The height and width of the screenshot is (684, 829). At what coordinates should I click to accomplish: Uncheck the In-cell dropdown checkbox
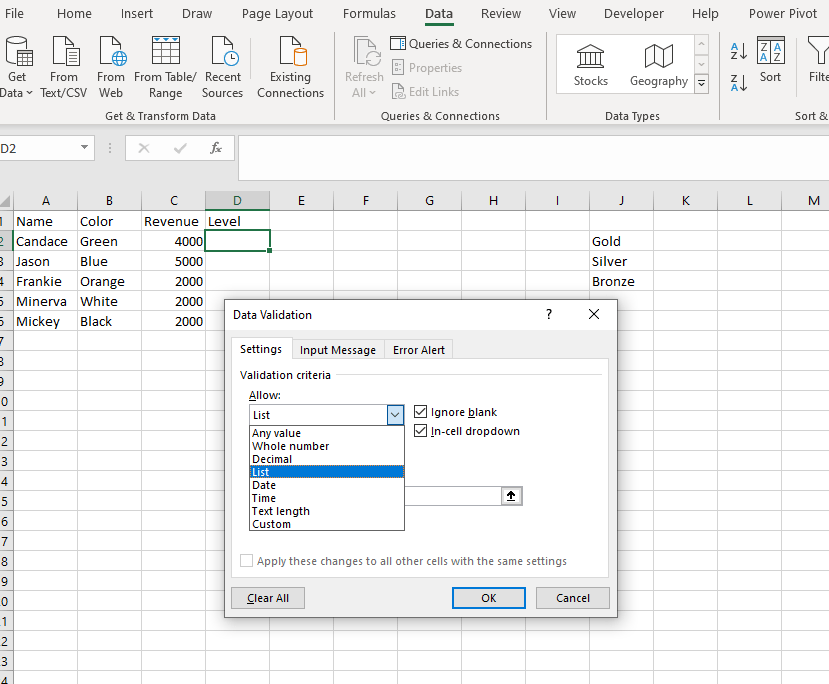[421, 431]
